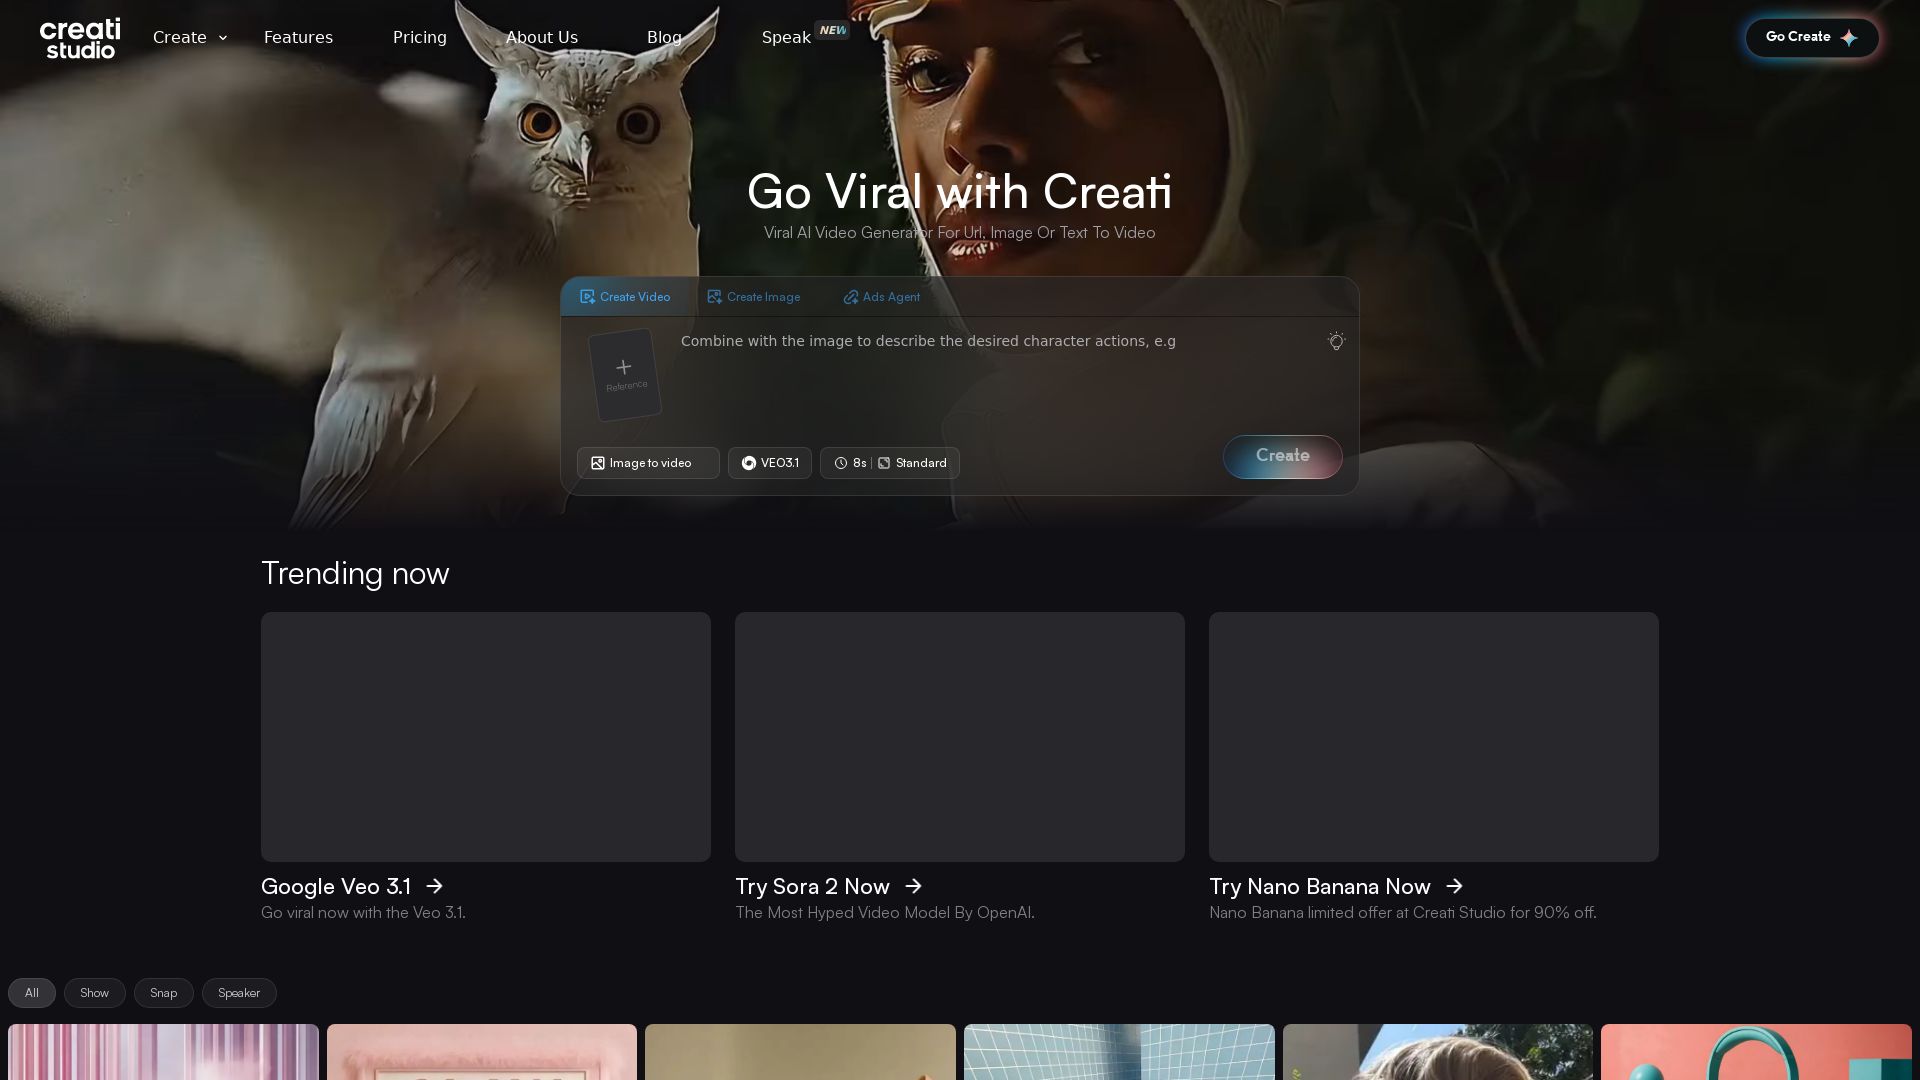Click the Nano Banana limited offer 90% off text
This screenshot has width=1920, height=1080.
point(1403,913)
